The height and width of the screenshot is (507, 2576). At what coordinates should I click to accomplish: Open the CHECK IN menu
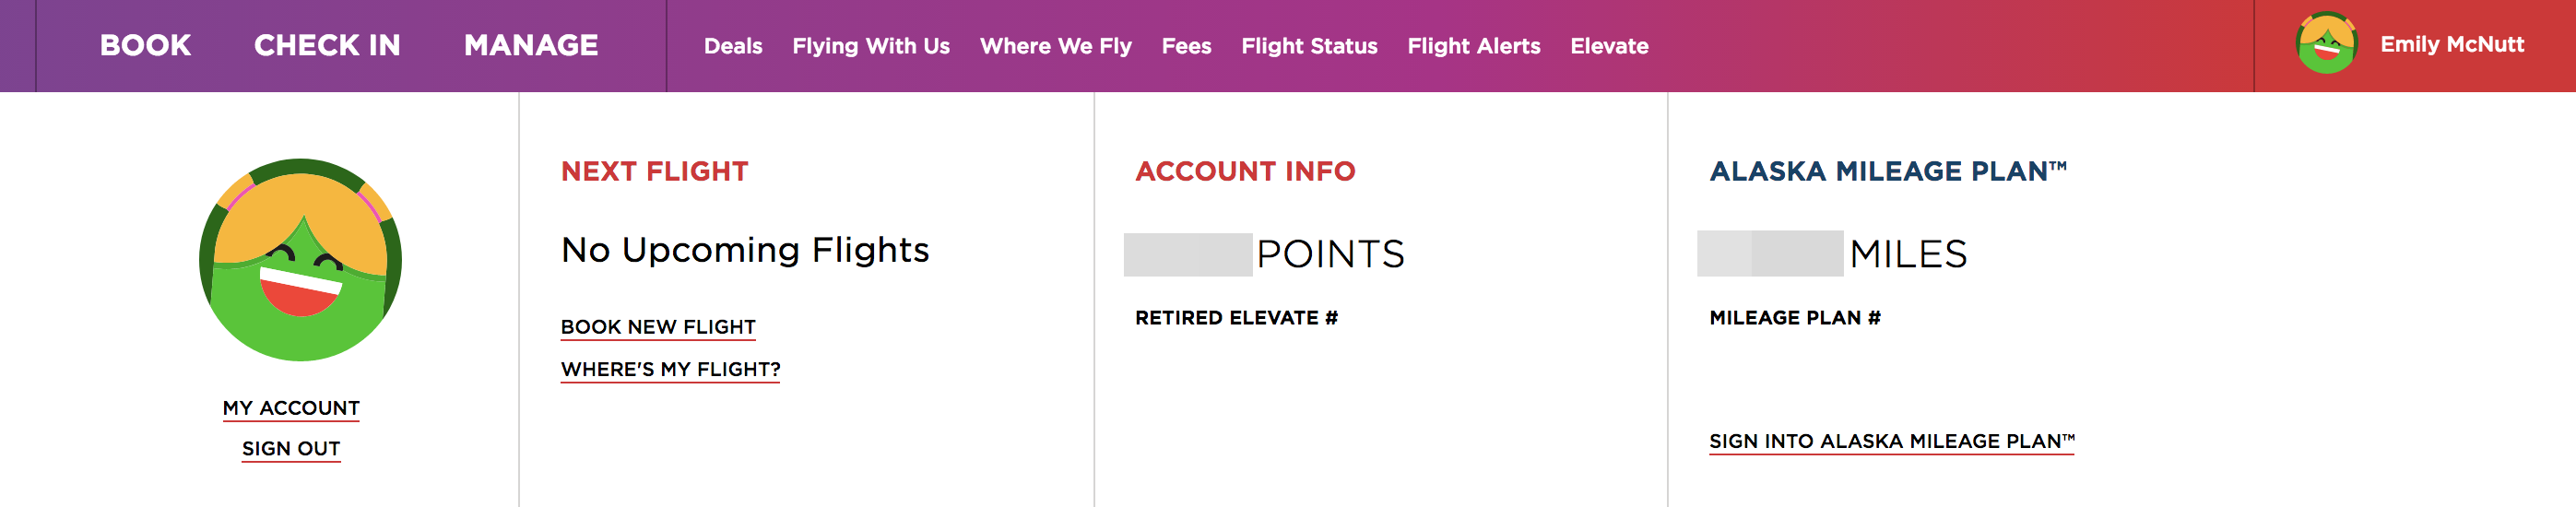[x=327, y=45]
